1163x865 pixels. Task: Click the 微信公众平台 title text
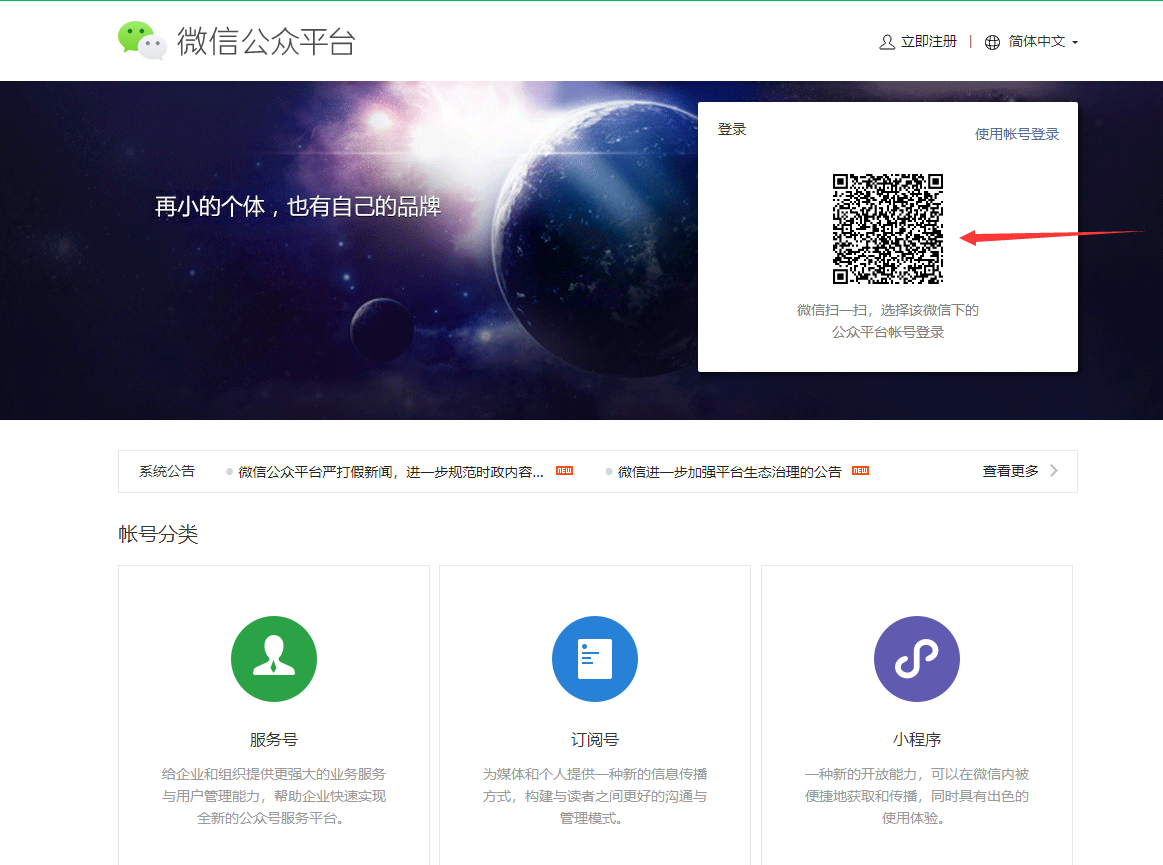[x=266, y=41]
